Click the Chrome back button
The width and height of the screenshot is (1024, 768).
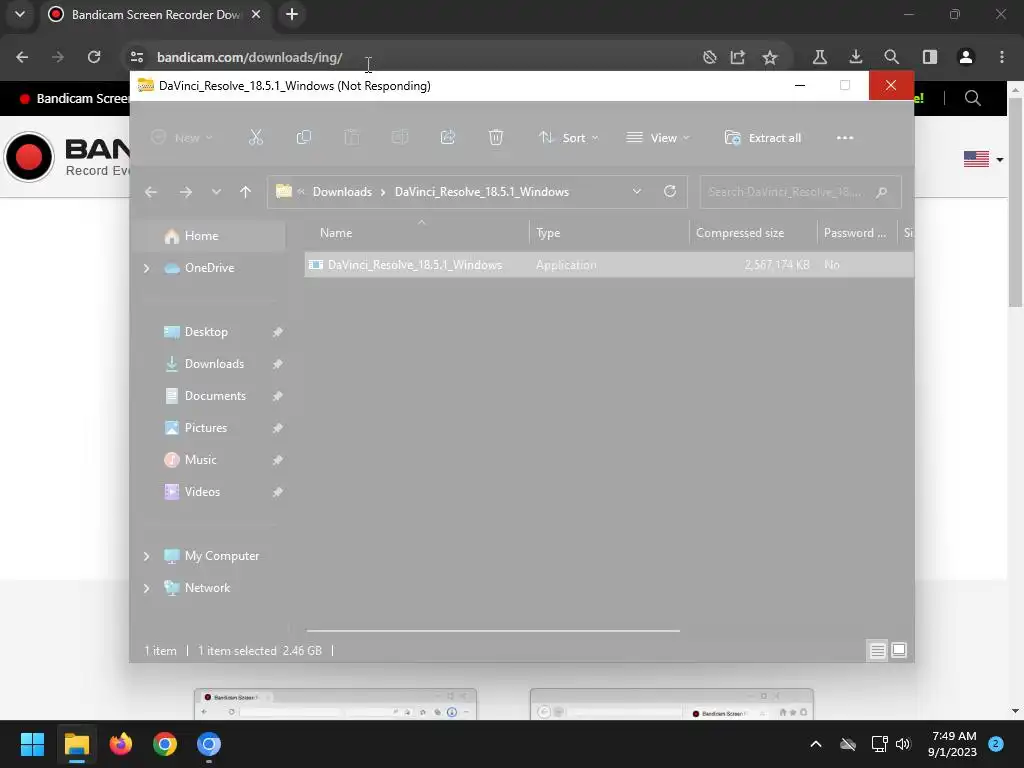pos(22,57)
